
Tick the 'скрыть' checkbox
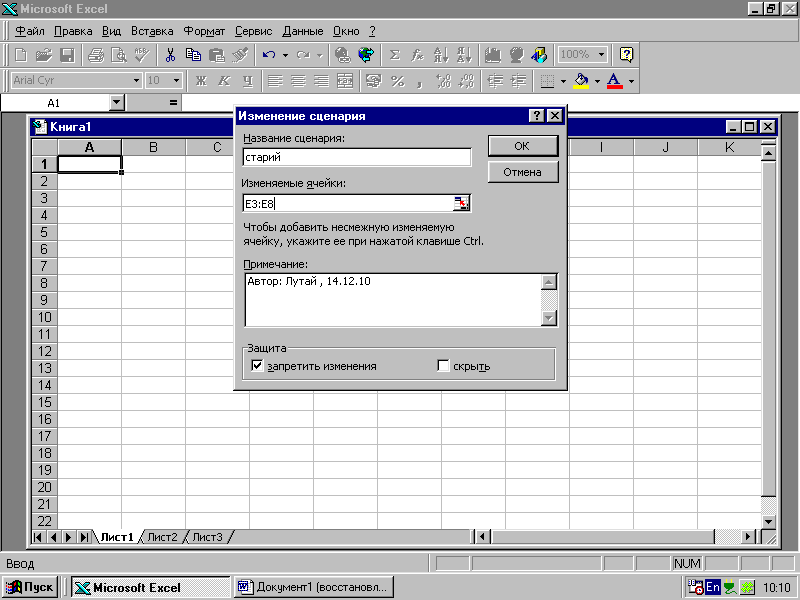pyautogui.click(x=443, y=366)
